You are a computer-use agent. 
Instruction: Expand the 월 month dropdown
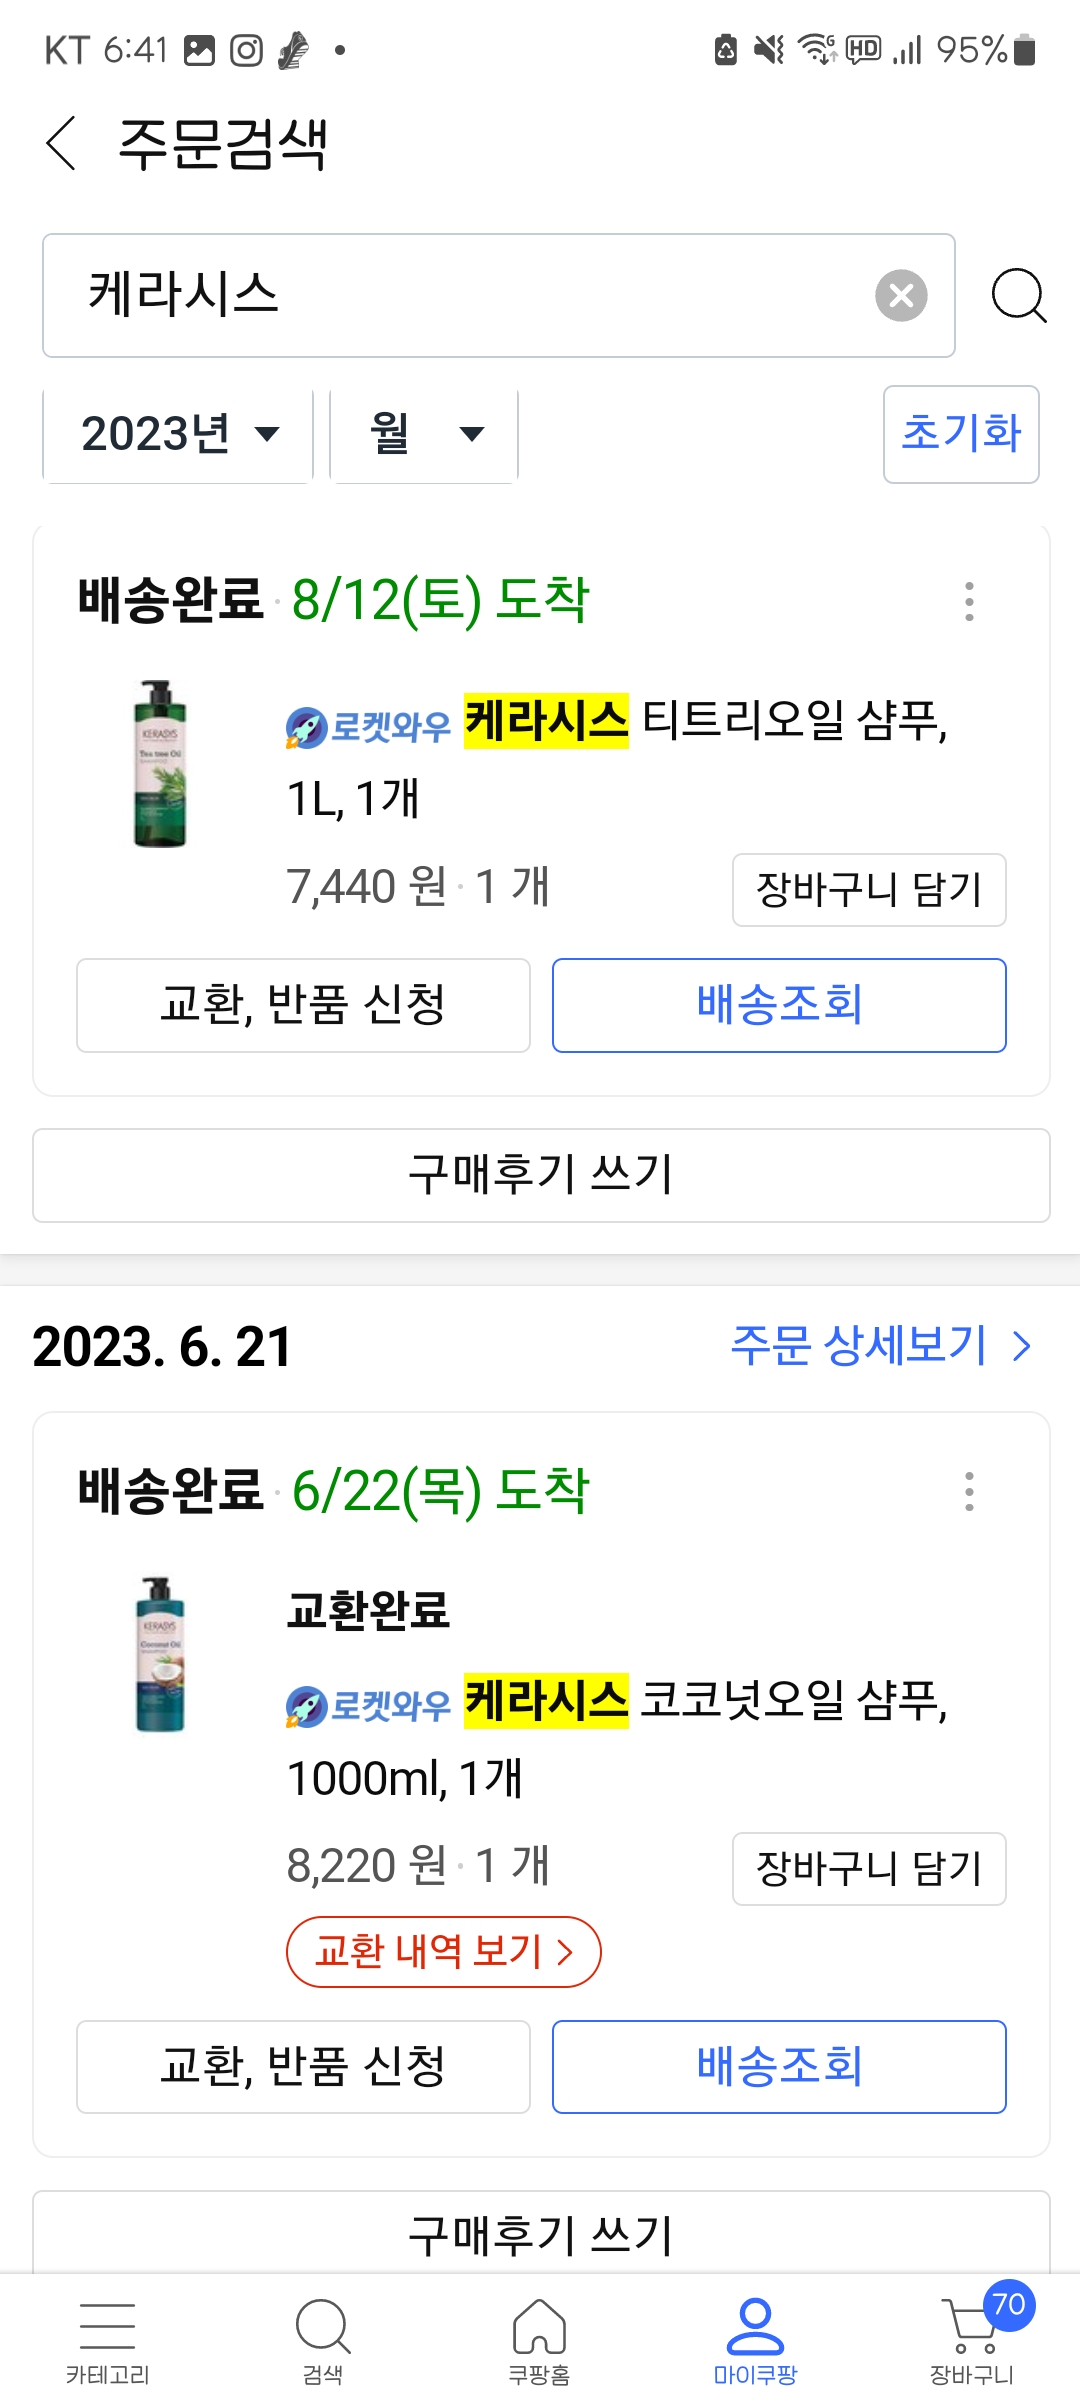click(x=424, y=435)
